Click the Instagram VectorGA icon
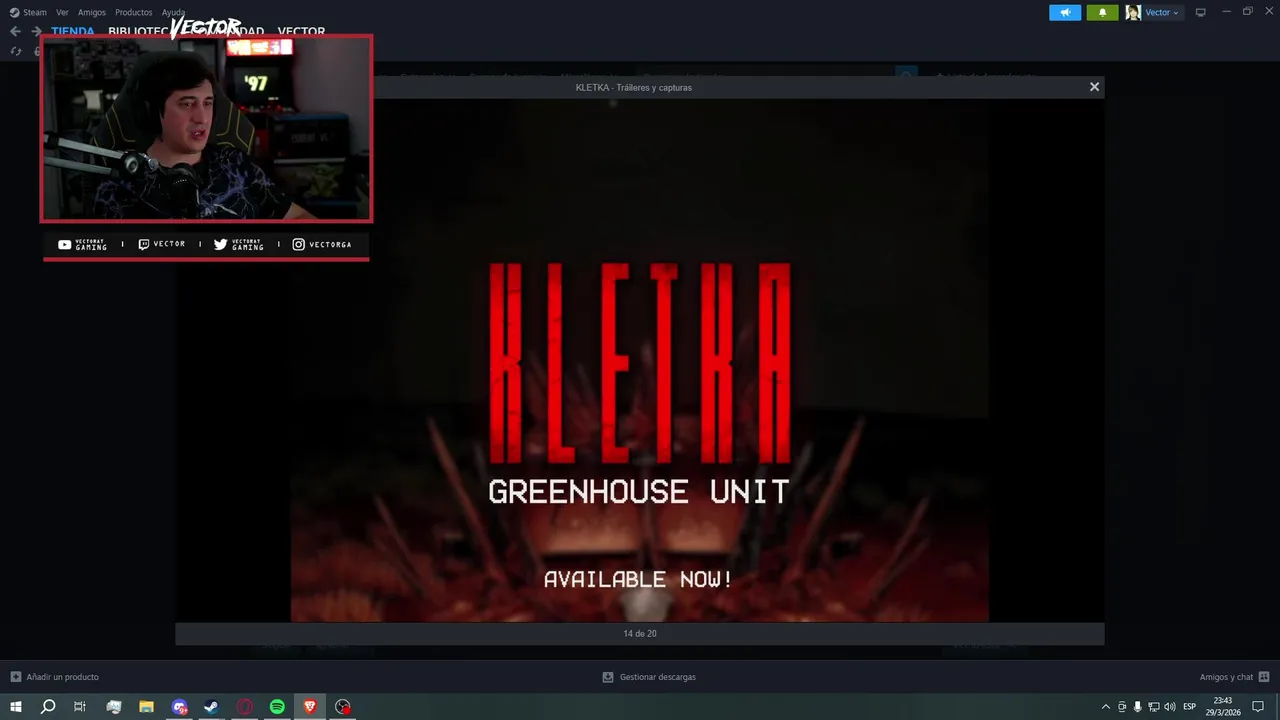1280x720 pixels. pyautogui.click(x=298, y=244)
